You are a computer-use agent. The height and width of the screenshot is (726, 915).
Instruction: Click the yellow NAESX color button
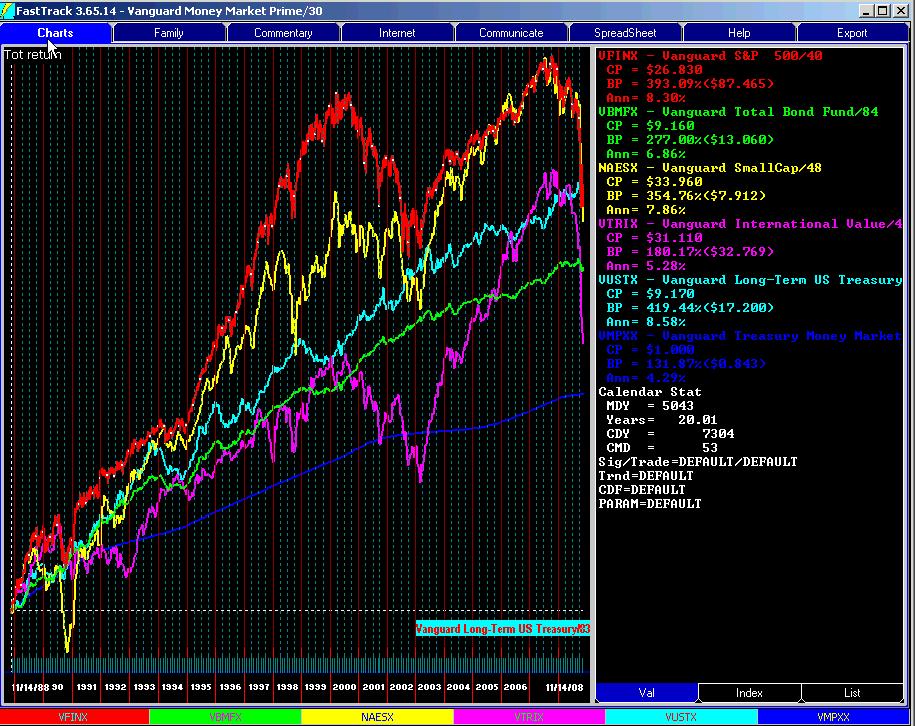tap(378, 717)
